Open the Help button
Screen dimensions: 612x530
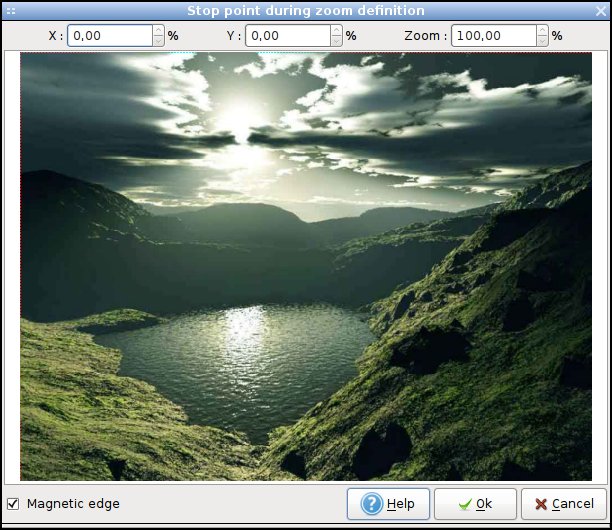click(388, 504)
